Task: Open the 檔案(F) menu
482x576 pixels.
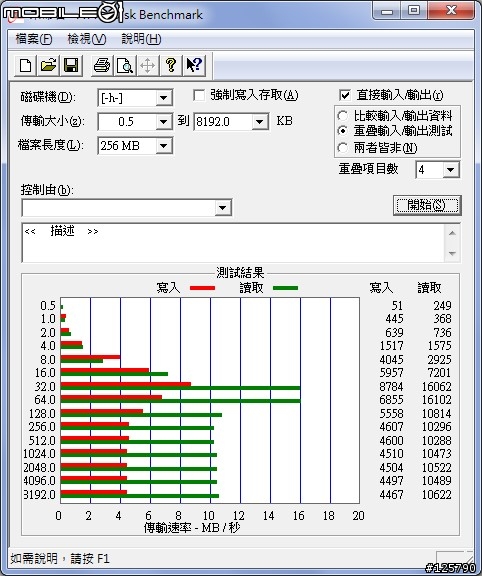Action: pyautogui.click(x=33, y=39)
